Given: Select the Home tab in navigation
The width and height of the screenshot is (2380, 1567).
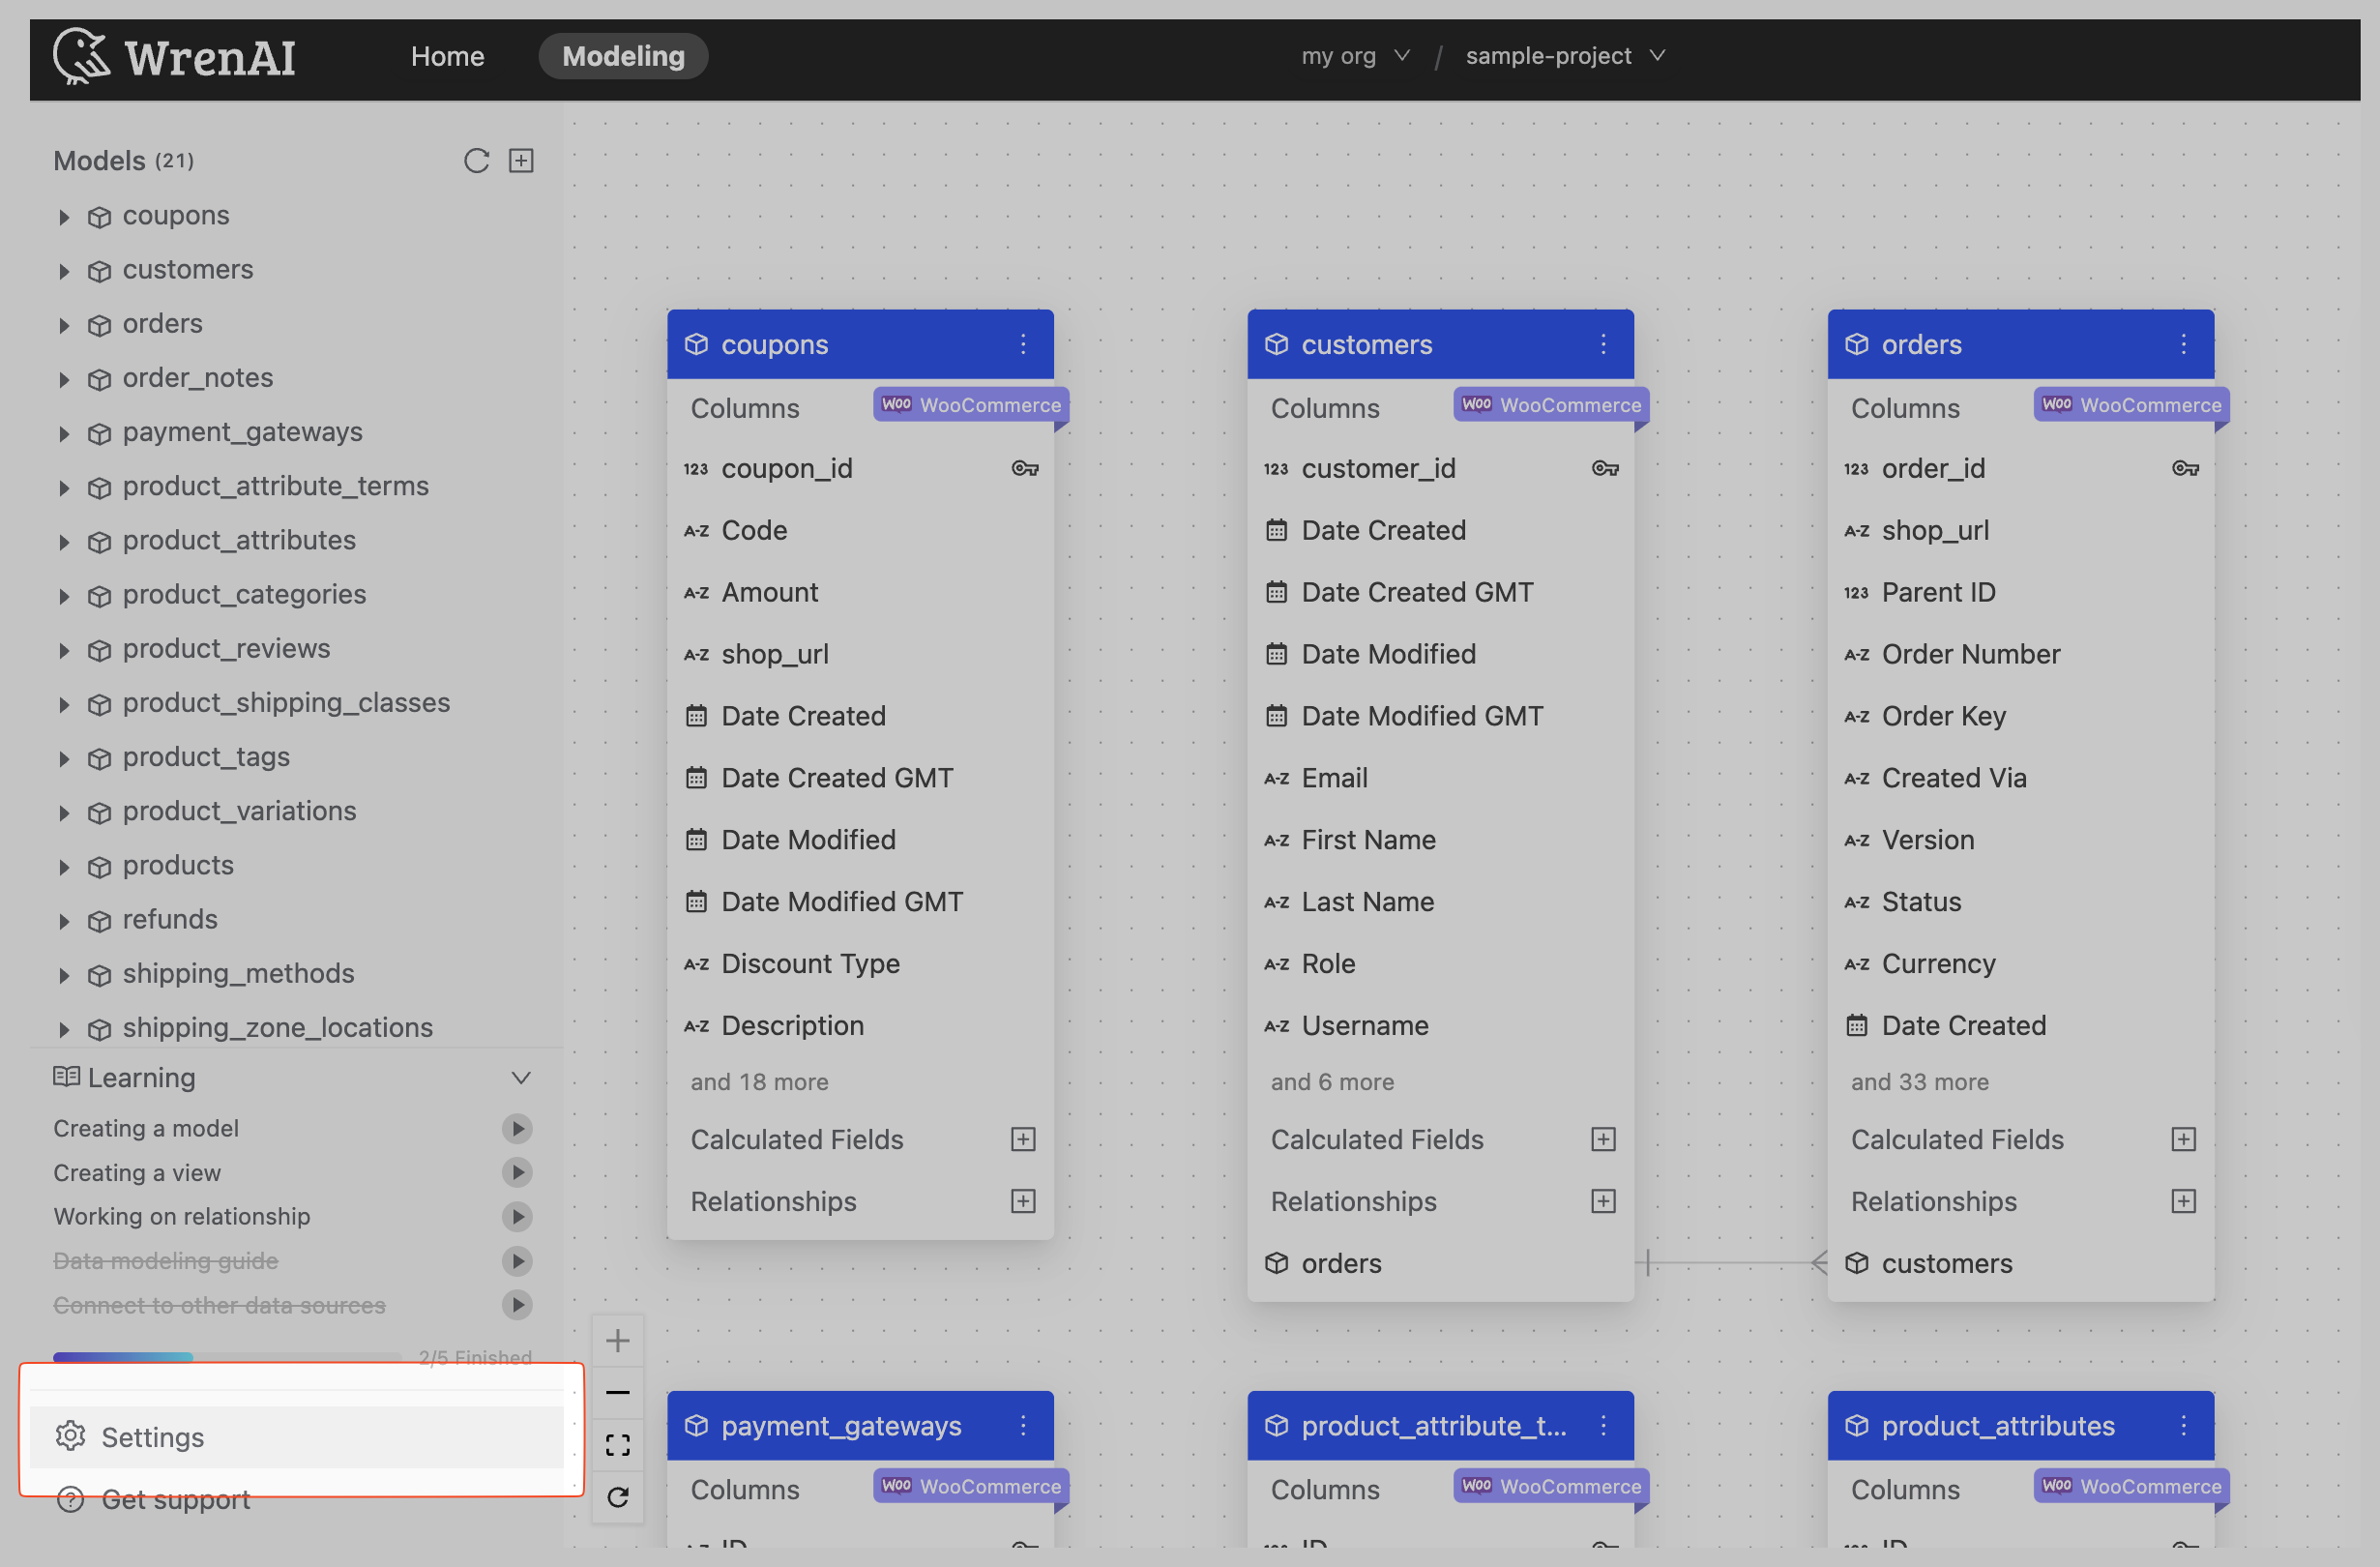Looking at the screenshot, I should pyautogui.click(x=448, y=54).
